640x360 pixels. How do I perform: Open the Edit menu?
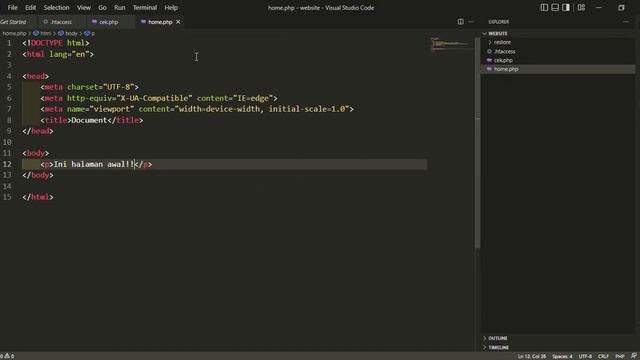pos(30,7)
